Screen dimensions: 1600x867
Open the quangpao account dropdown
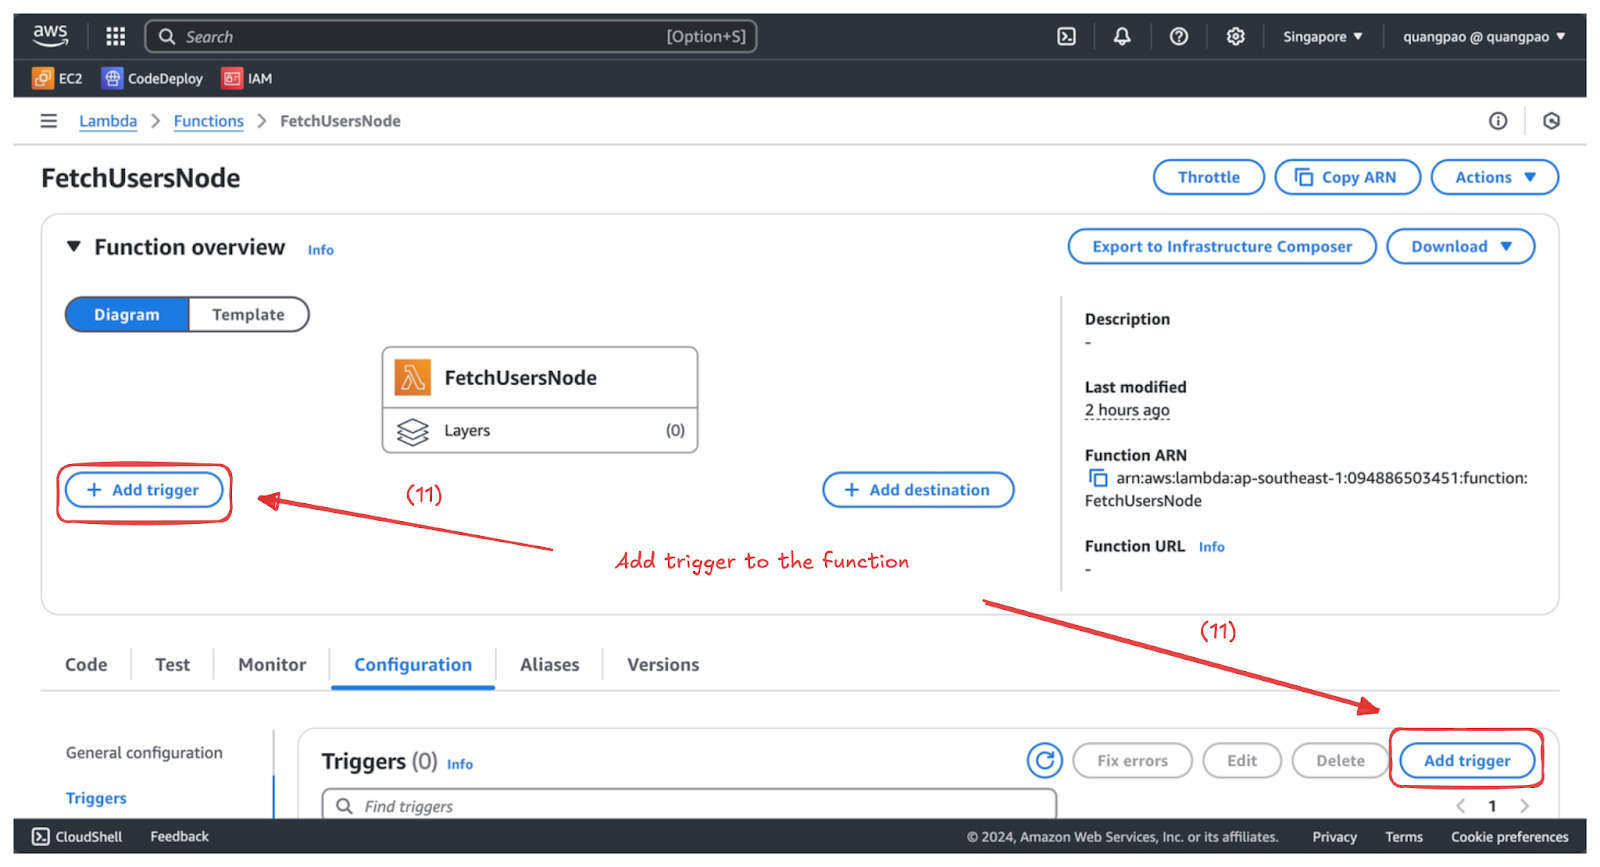tap(1484, 37)
